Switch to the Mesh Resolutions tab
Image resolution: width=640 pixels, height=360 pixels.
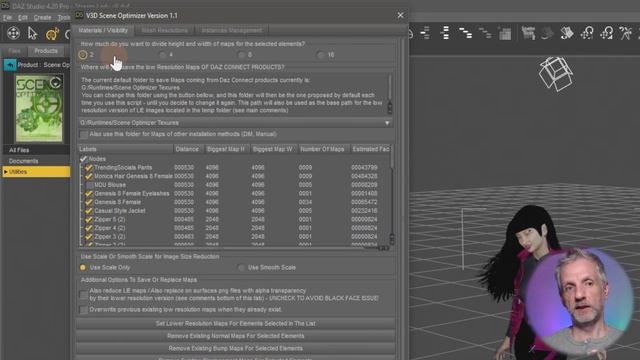tap(164, 31)
